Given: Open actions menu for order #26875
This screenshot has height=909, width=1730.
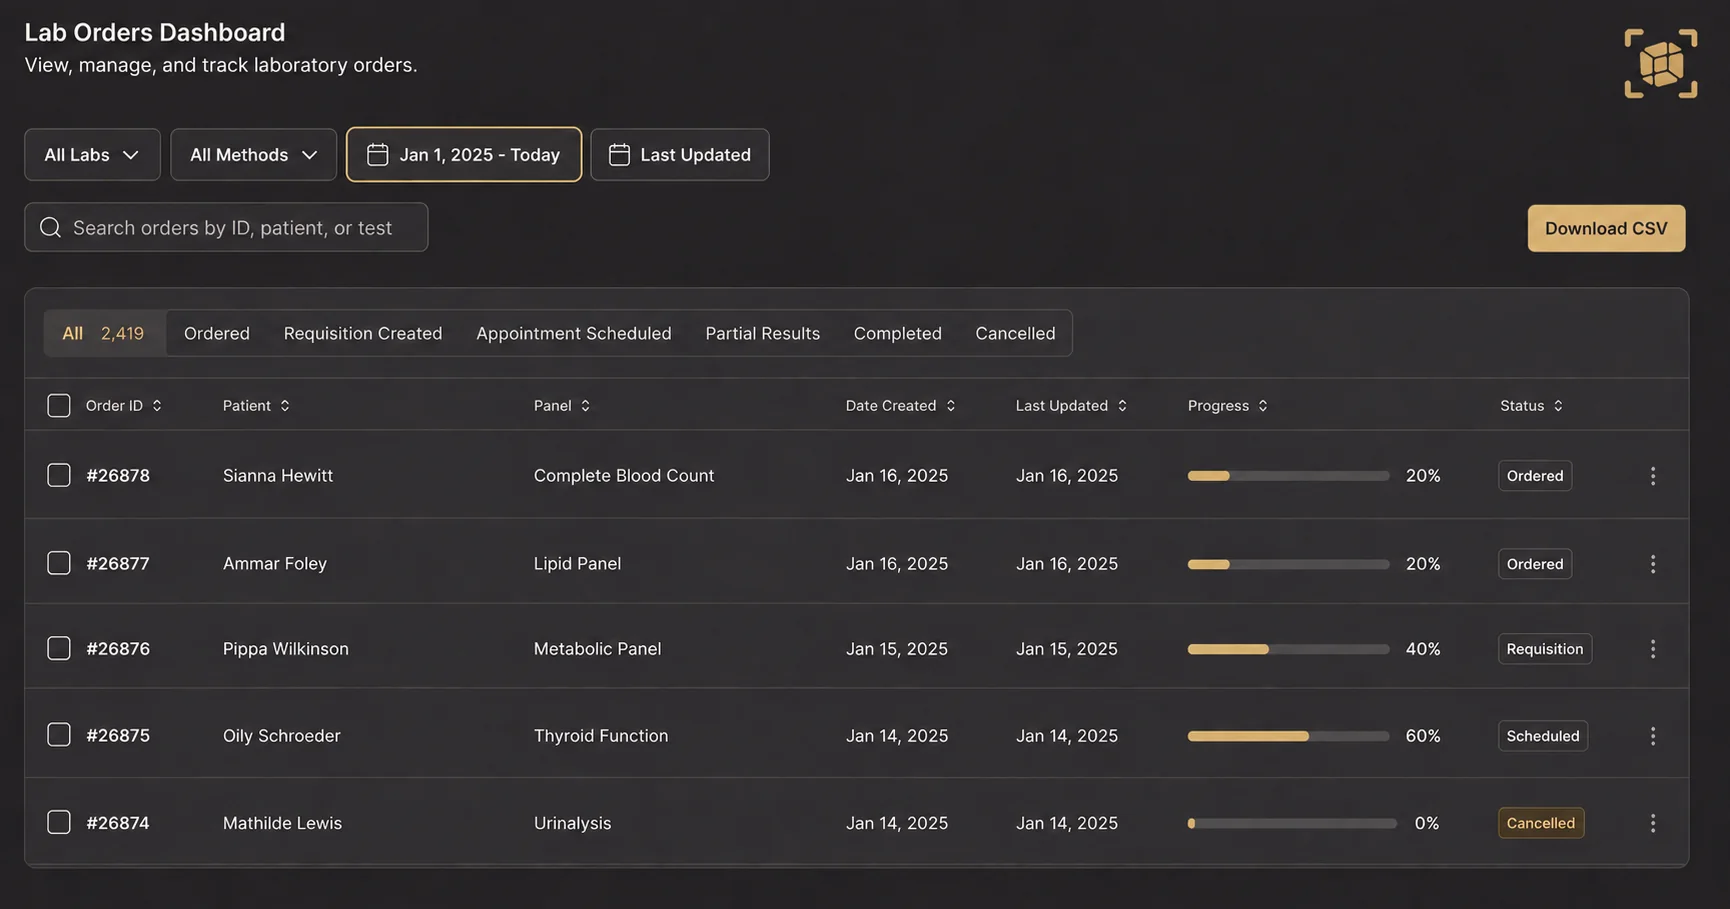Looking at the screenshot, I should [x=1652, y=736].
